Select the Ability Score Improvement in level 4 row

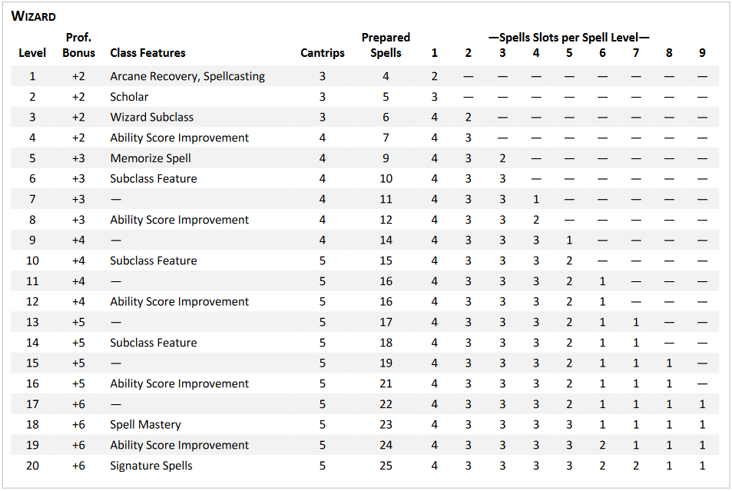click(179, 138)
